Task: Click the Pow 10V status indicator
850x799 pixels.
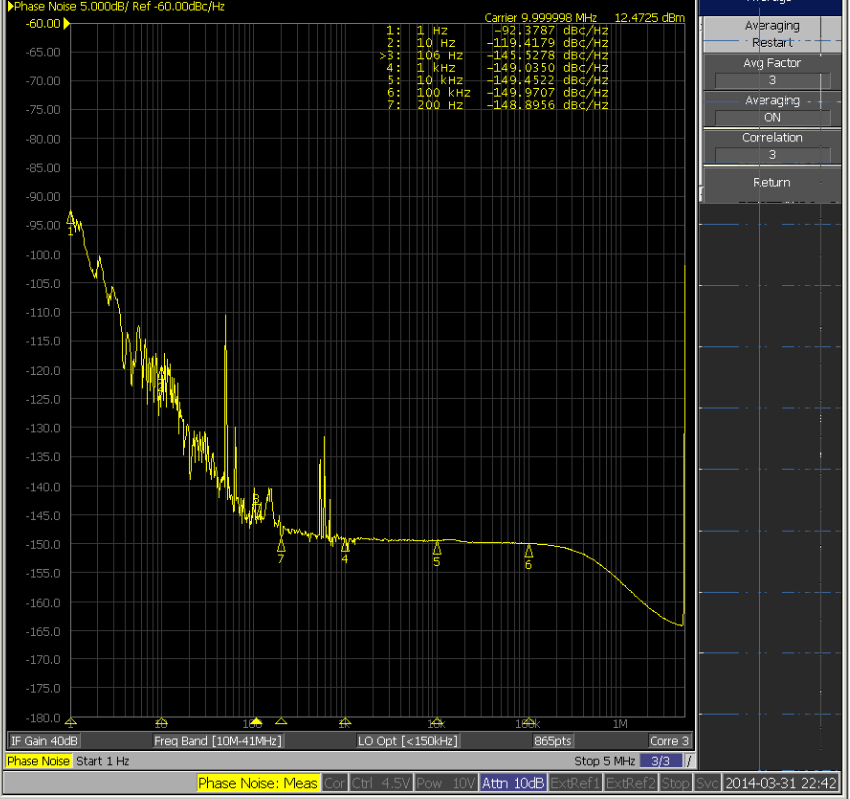Action: pos(446,783)
